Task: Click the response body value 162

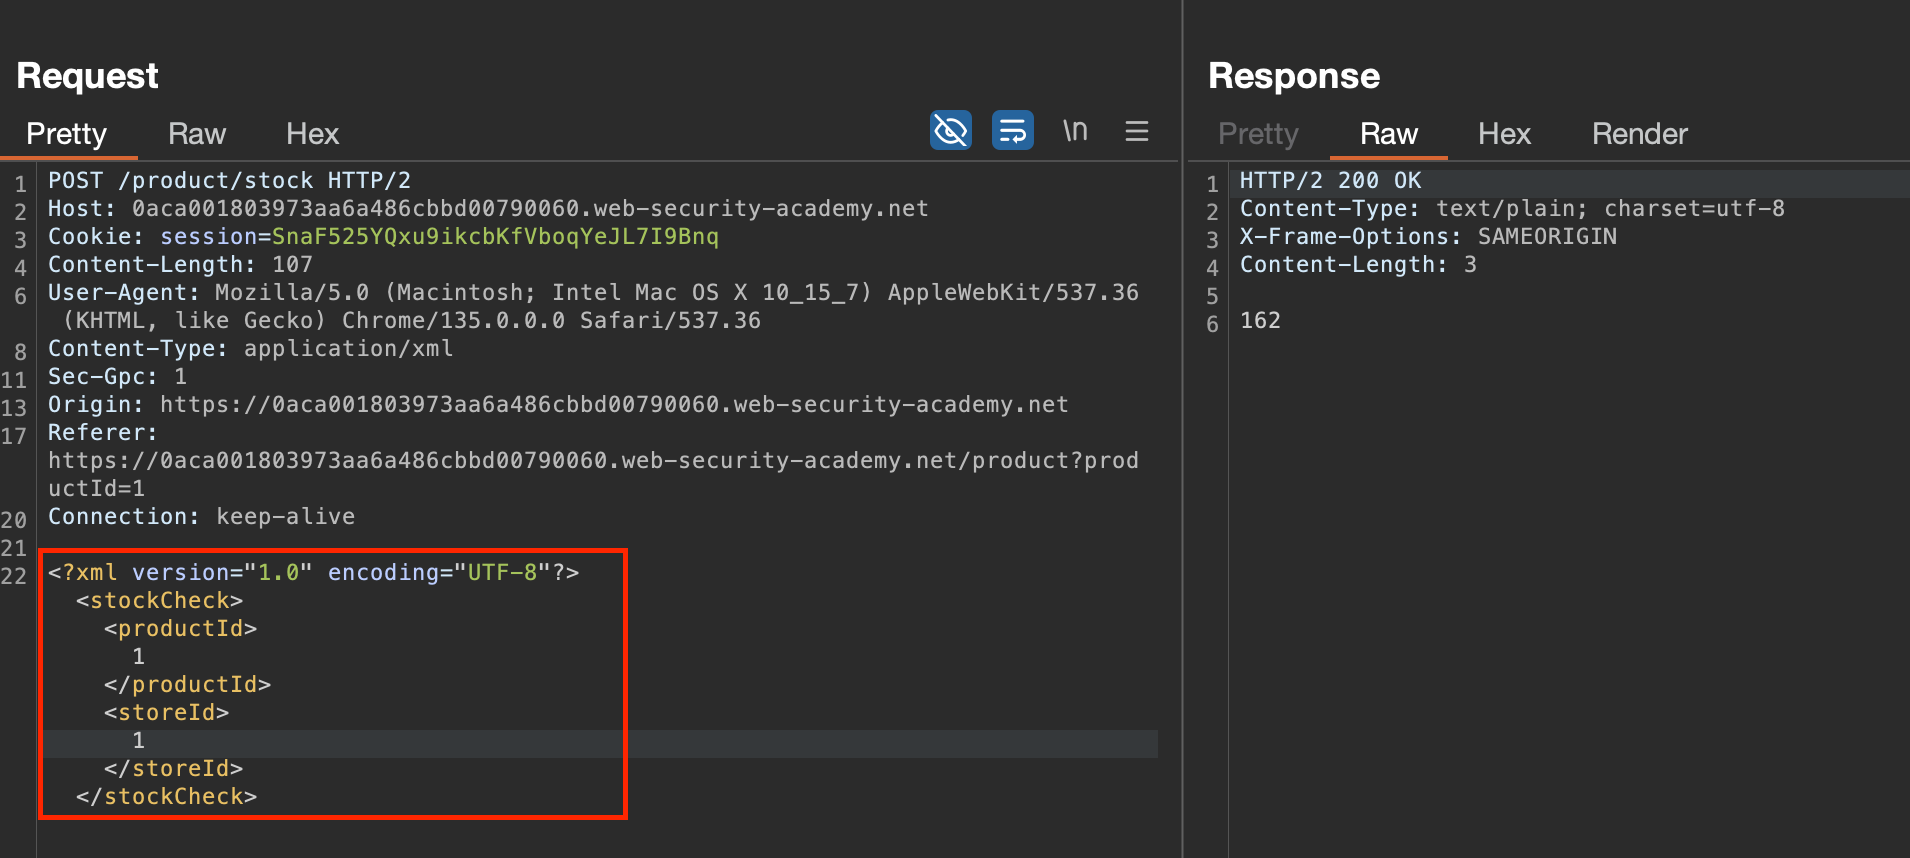Action: [x=1260, y=321]
